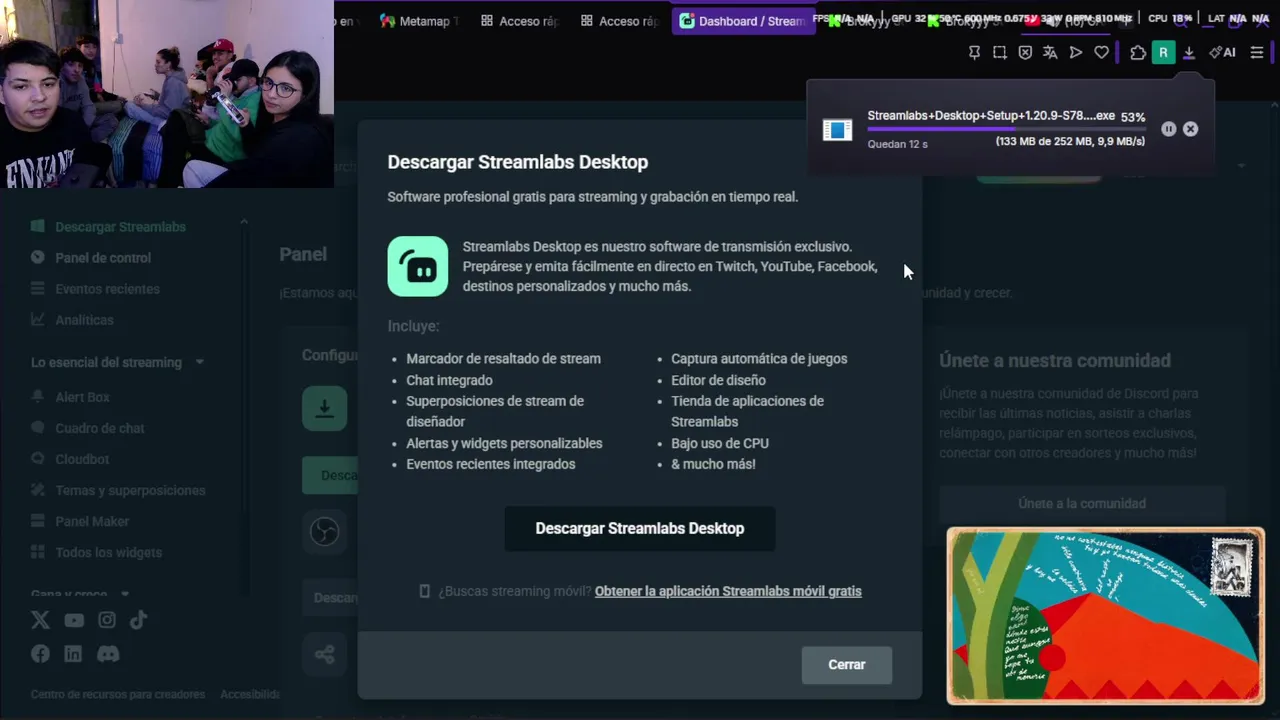The image size is (1280, 720).
Task: Open the browser easy setup menu icon
Action: click(x=1257, y=53)
